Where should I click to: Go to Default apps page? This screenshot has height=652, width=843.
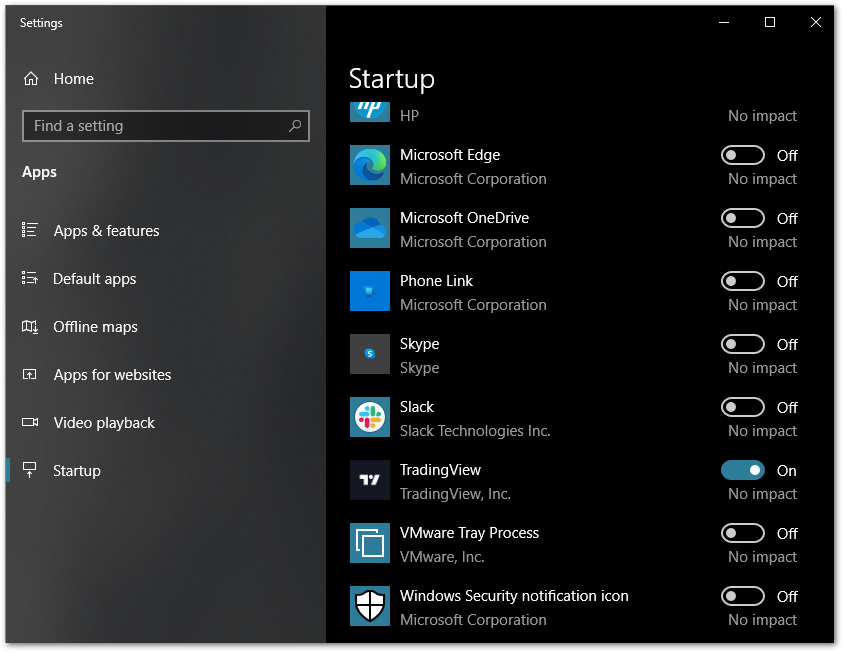coord(166,278)
